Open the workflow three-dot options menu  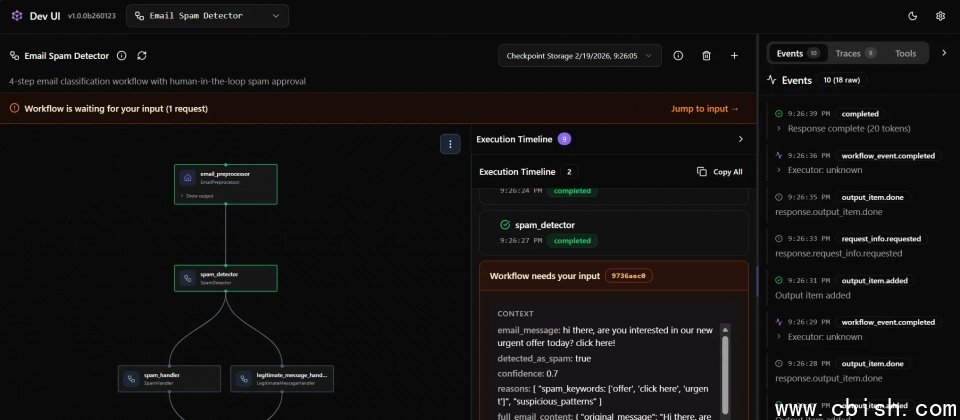coord(450,144)
